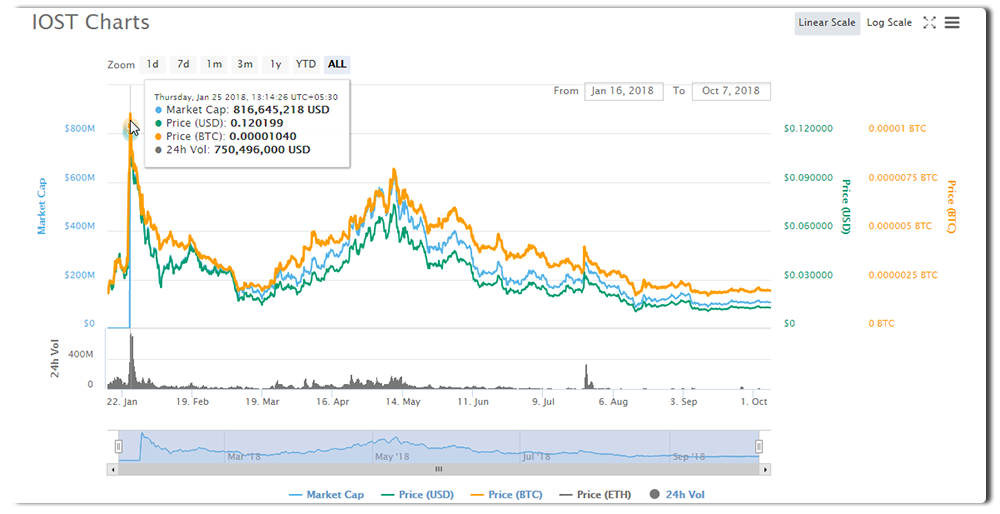Screen dimensions: 1000x514
Task: Click navigator scrollbar right arrow
Action: 765,469
